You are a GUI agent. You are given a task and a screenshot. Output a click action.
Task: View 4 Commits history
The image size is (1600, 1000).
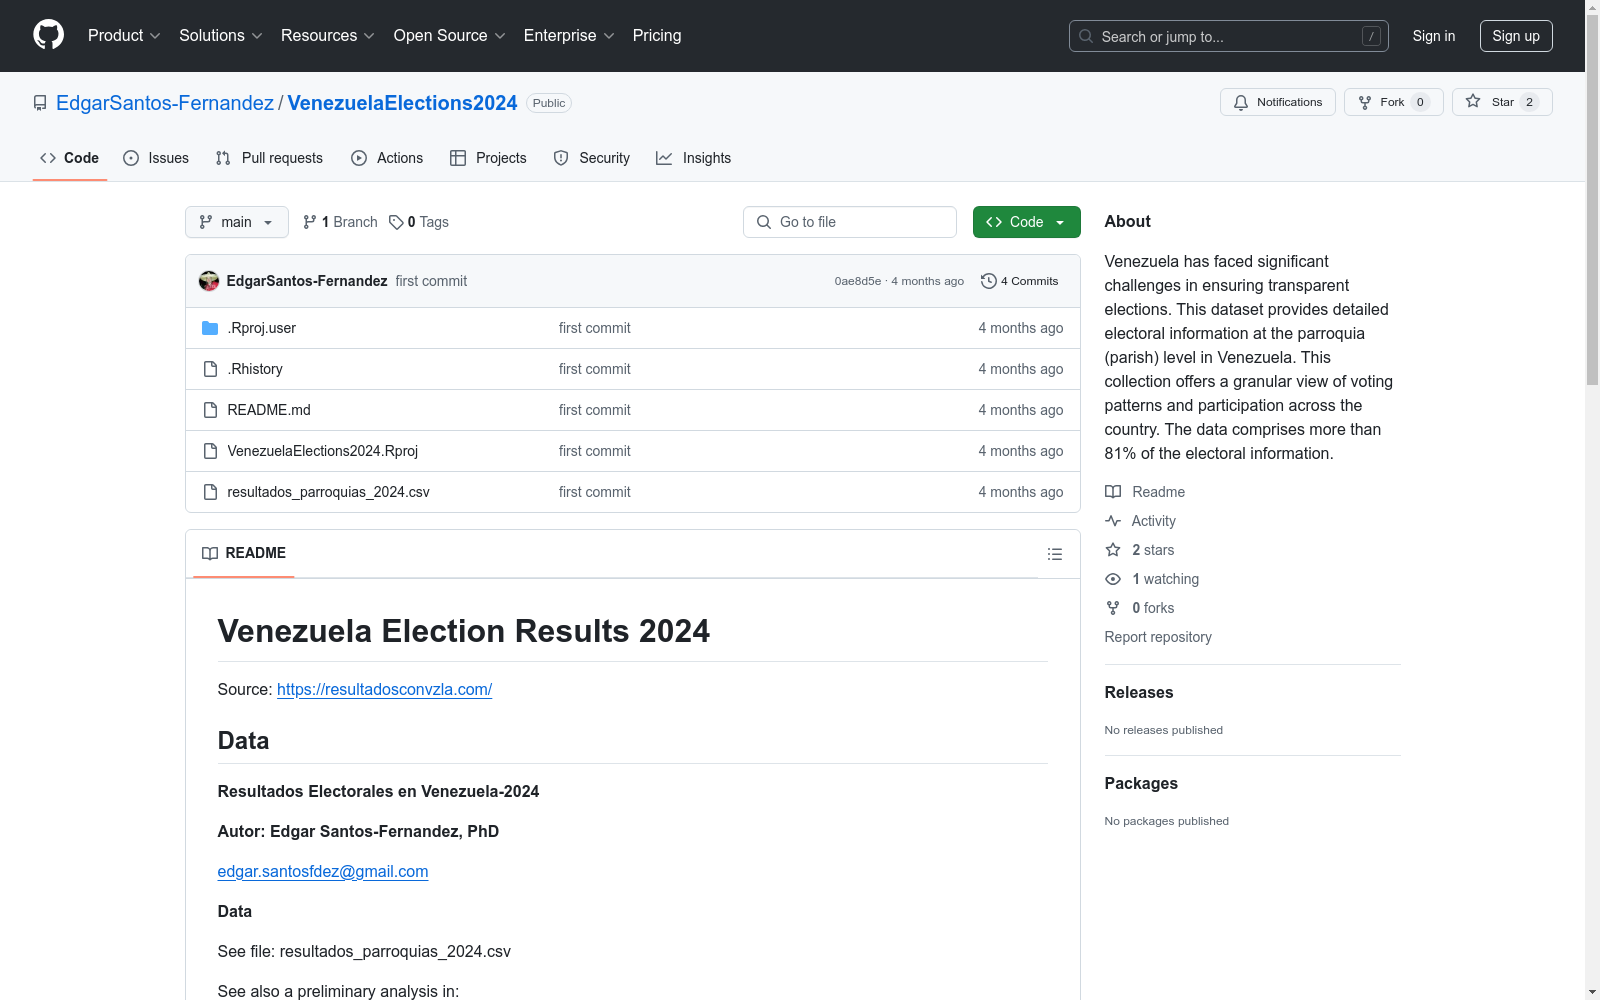coord(1020,281)
